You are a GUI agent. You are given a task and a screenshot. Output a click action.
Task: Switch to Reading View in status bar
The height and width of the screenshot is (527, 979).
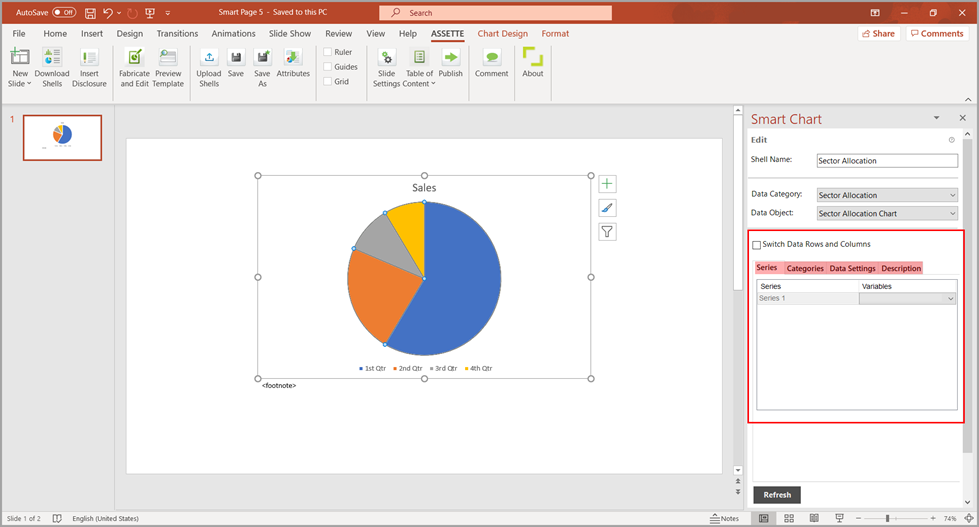tap(814, 518)
